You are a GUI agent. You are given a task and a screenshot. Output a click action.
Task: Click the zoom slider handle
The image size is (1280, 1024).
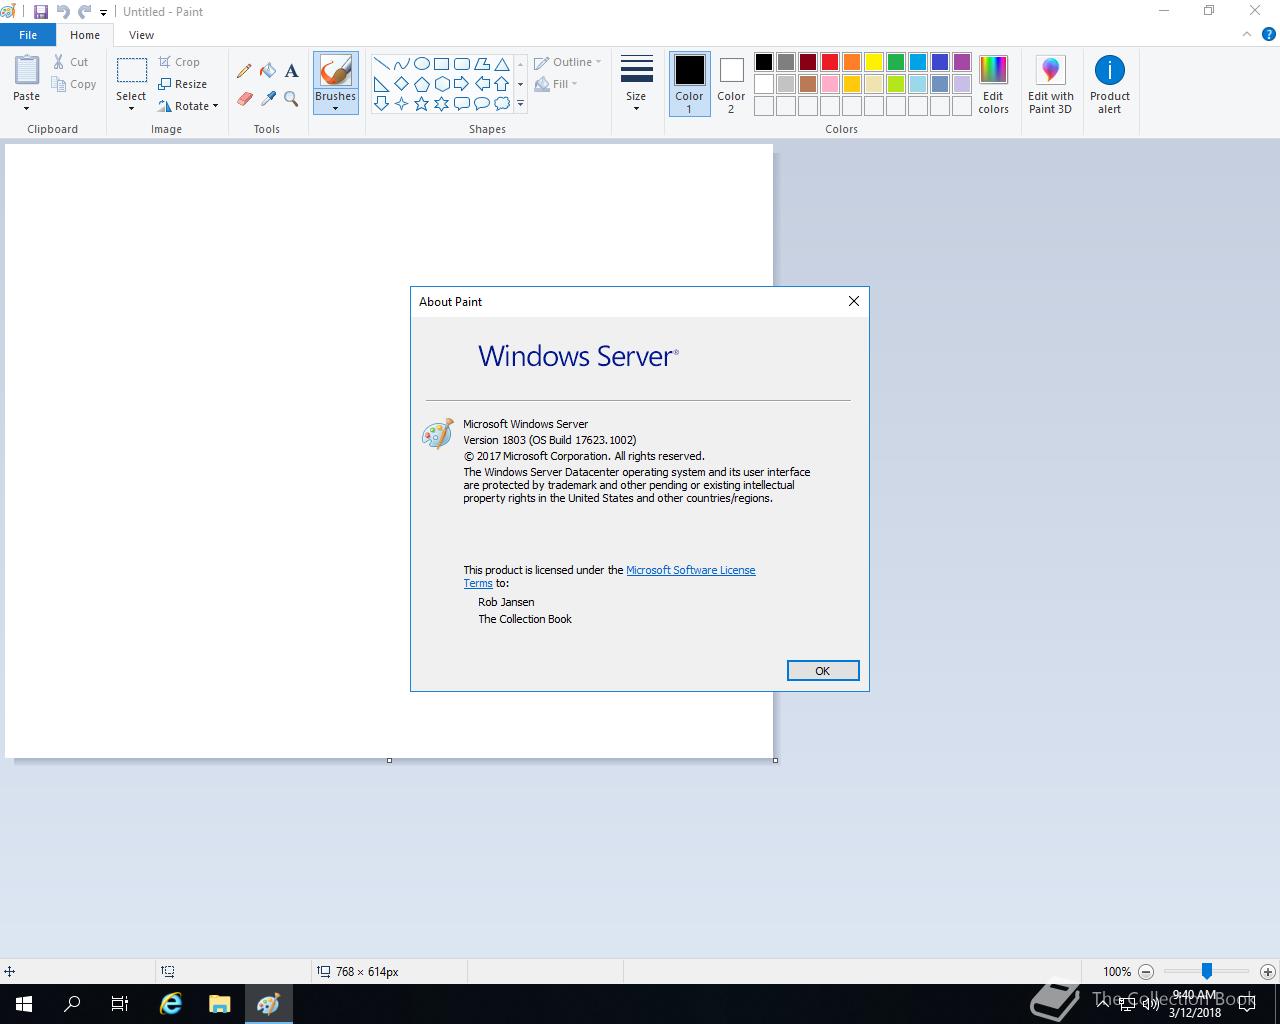(1207, 971)
